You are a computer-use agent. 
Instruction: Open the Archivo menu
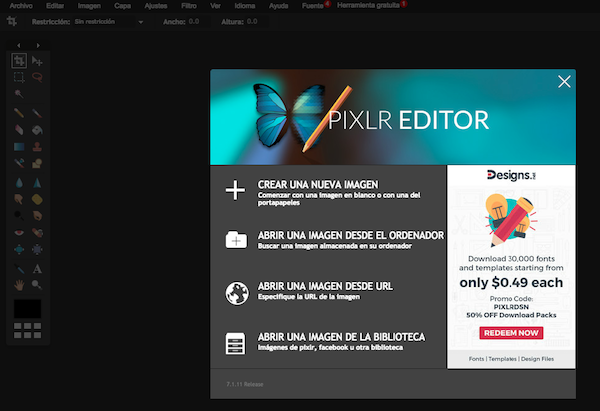pyautogui.click(x=21, y=6)
